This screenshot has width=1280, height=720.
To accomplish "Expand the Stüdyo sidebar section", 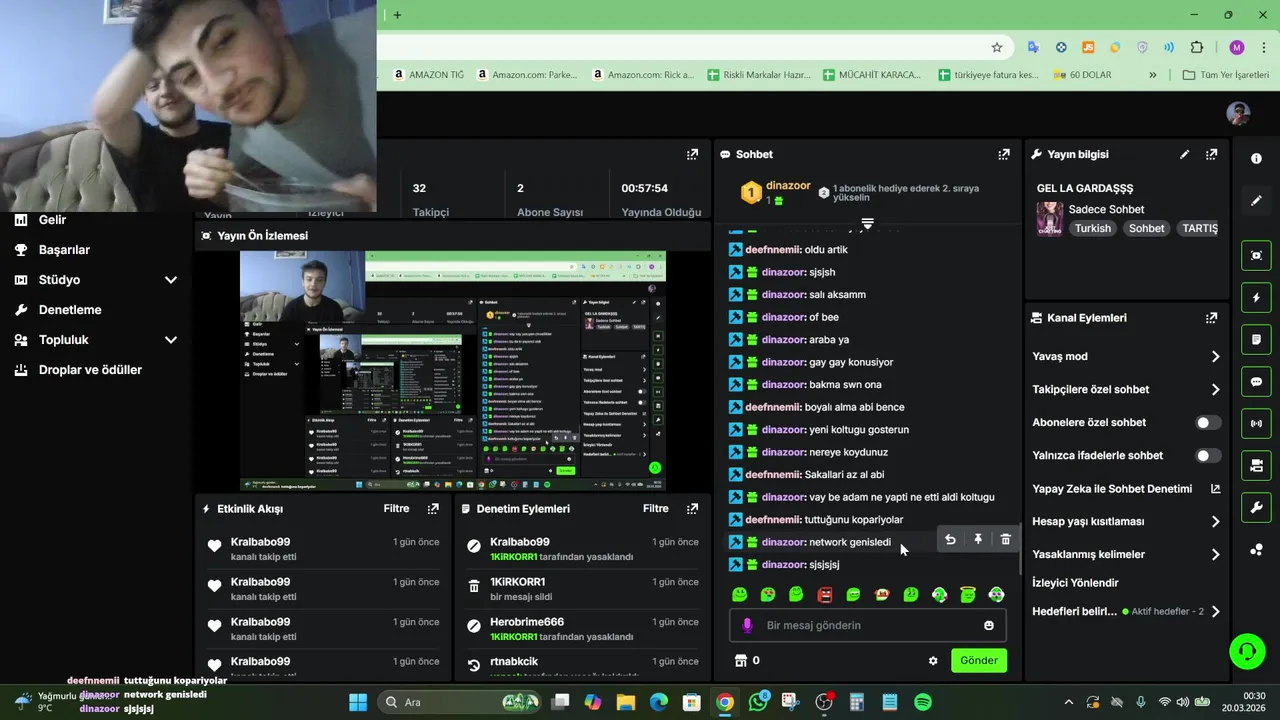I will click(x=170, y=280).
